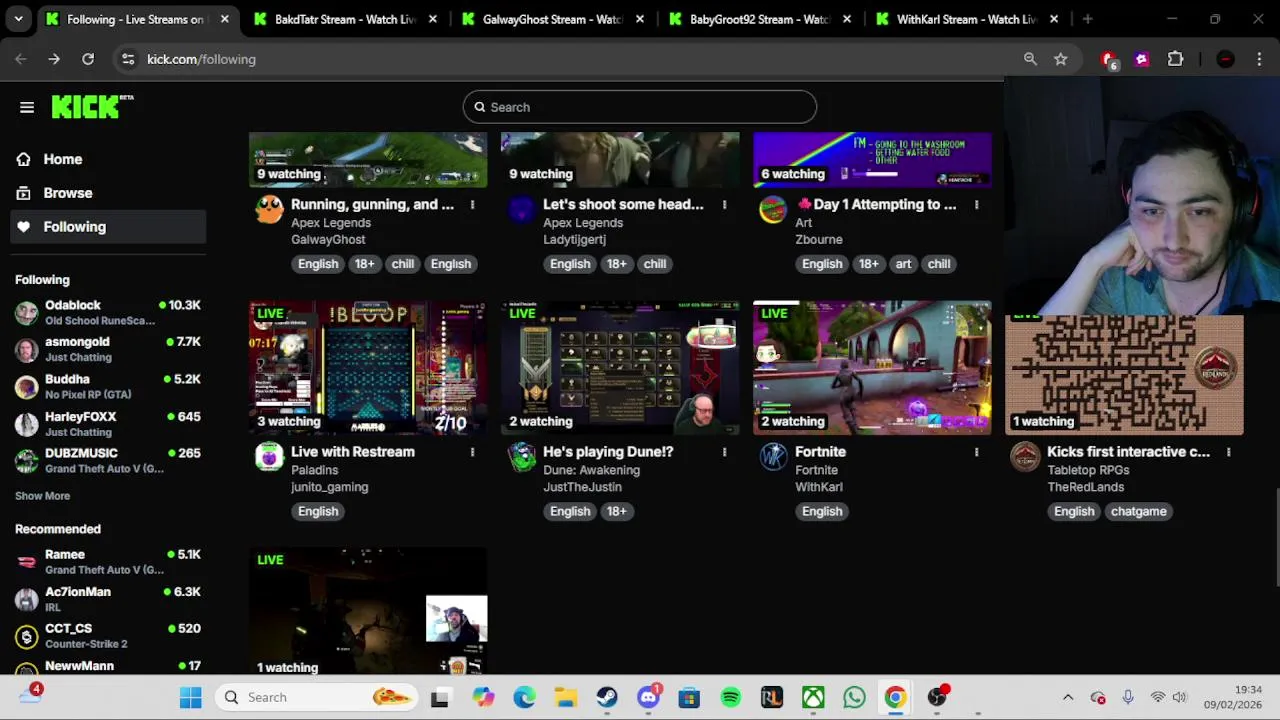
Task: Open the Chrome extensions puzzle icon
Action: (1175, 59)
